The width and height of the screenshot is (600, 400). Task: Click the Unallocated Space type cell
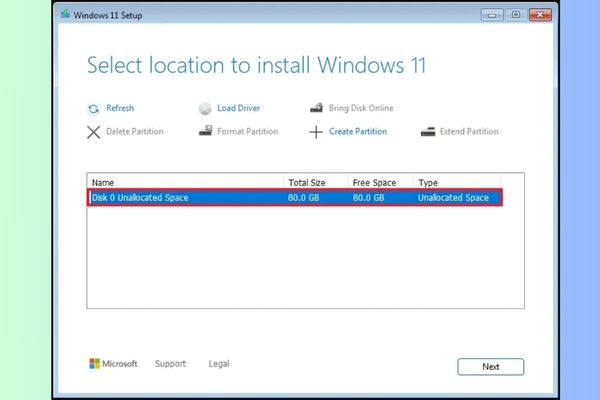click(x=453, y=198)
